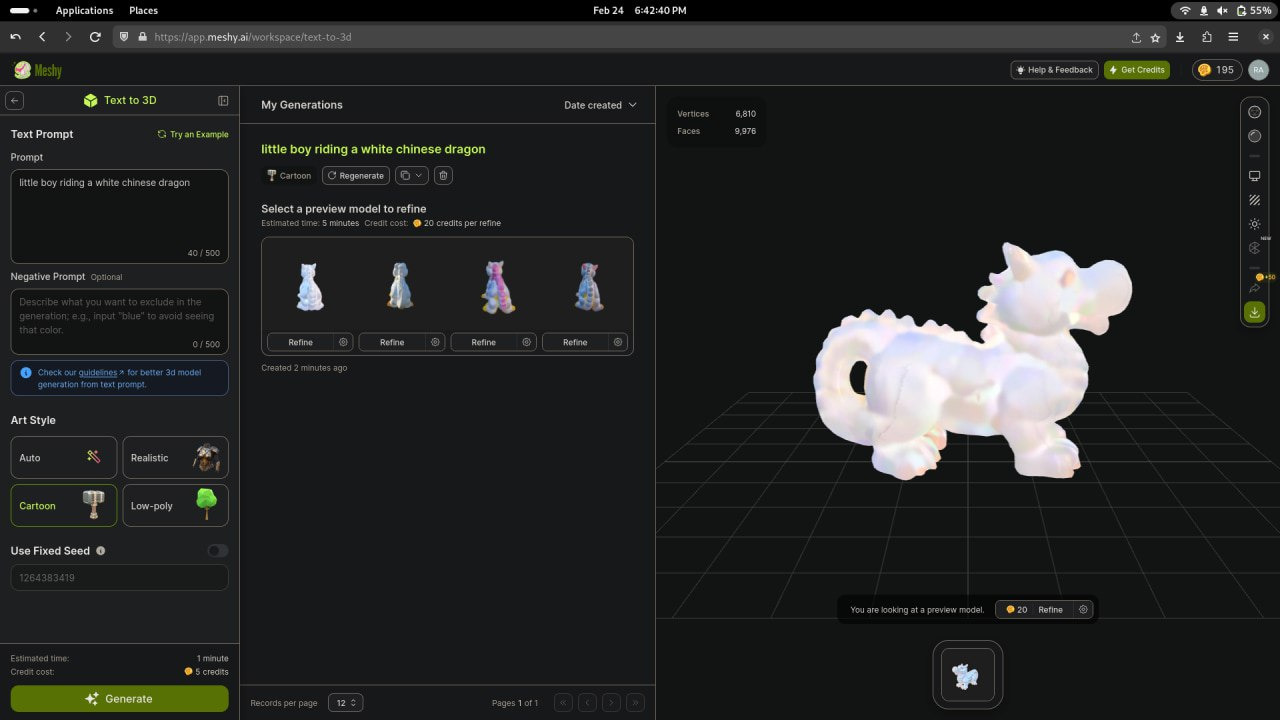This screenshot has width=1280, height=720.
Task: Open the guidelines link
Action: [x=98, y=372]
